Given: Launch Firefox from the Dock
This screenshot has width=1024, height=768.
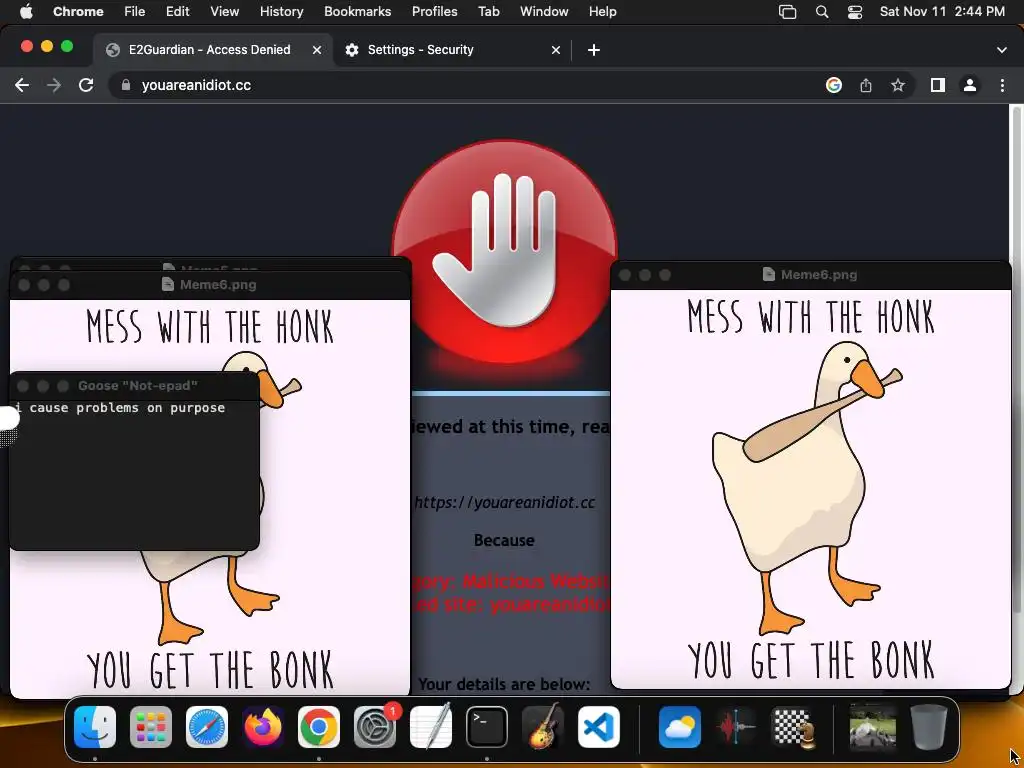Looking at the screenshot, I should click(x=263, y=727).
